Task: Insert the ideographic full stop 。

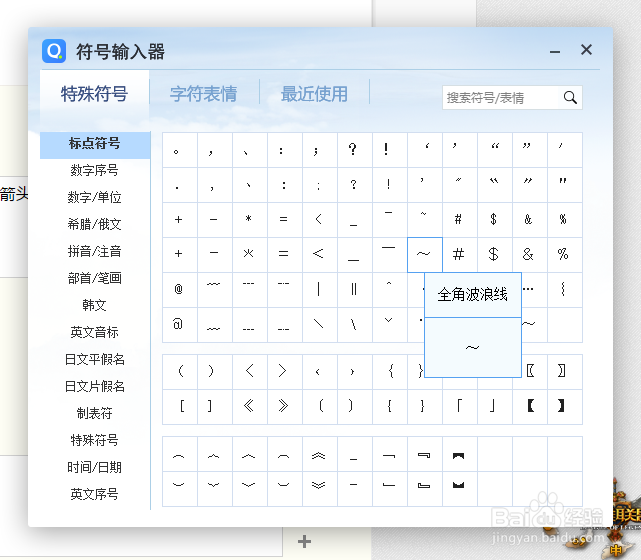Action: [x=180, y=150]
